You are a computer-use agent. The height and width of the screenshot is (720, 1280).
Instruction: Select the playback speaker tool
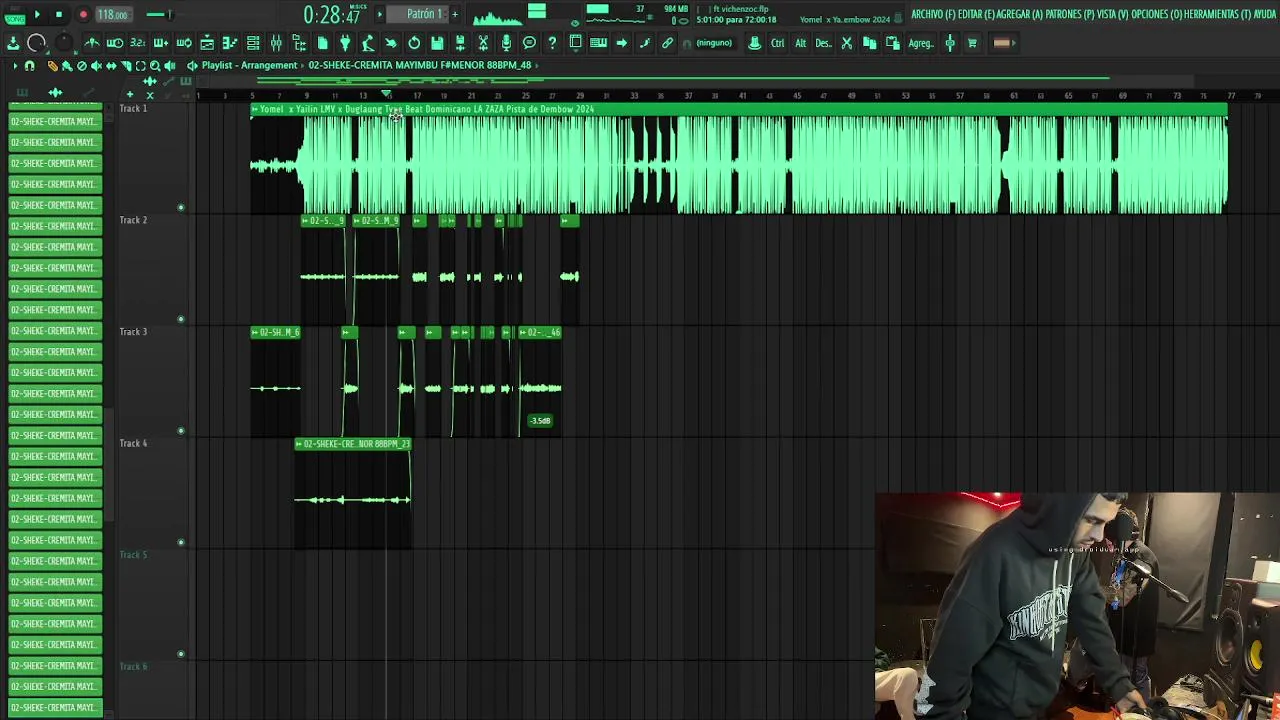click(169, 66)
